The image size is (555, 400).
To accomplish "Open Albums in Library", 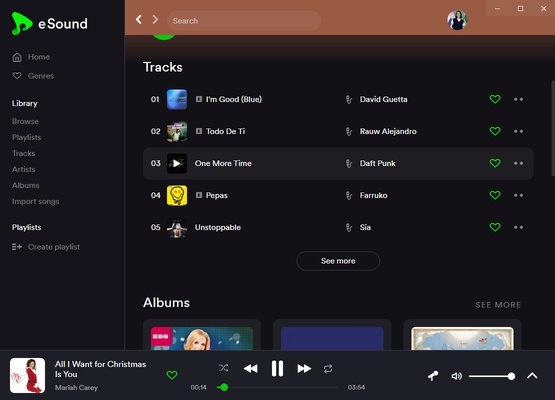I will 25,185.
